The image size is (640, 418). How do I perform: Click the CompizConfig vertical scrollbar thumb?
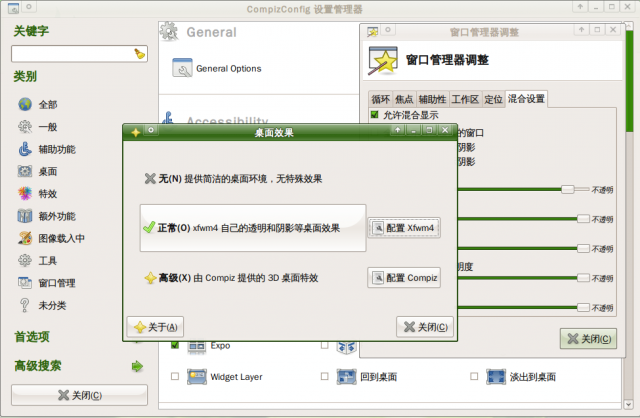coord(629,80)
